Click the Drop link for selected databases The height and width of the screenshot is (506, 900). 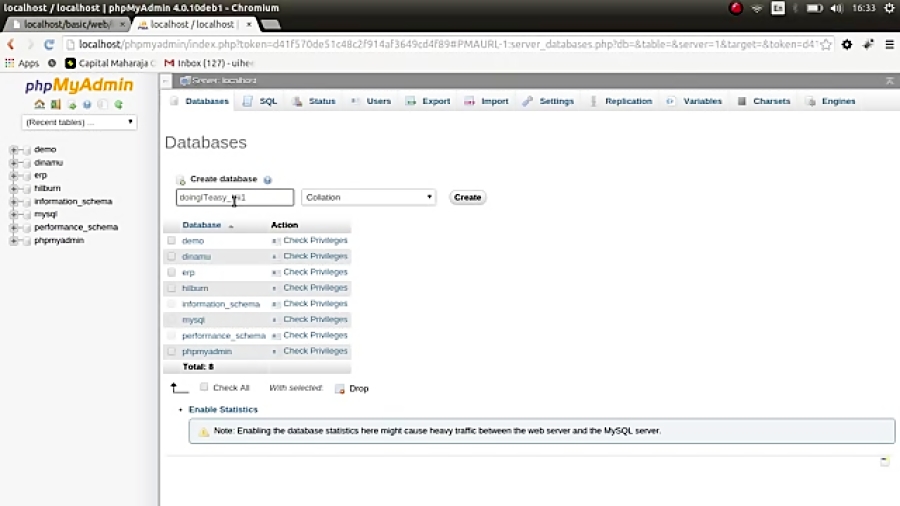[359, 388]
